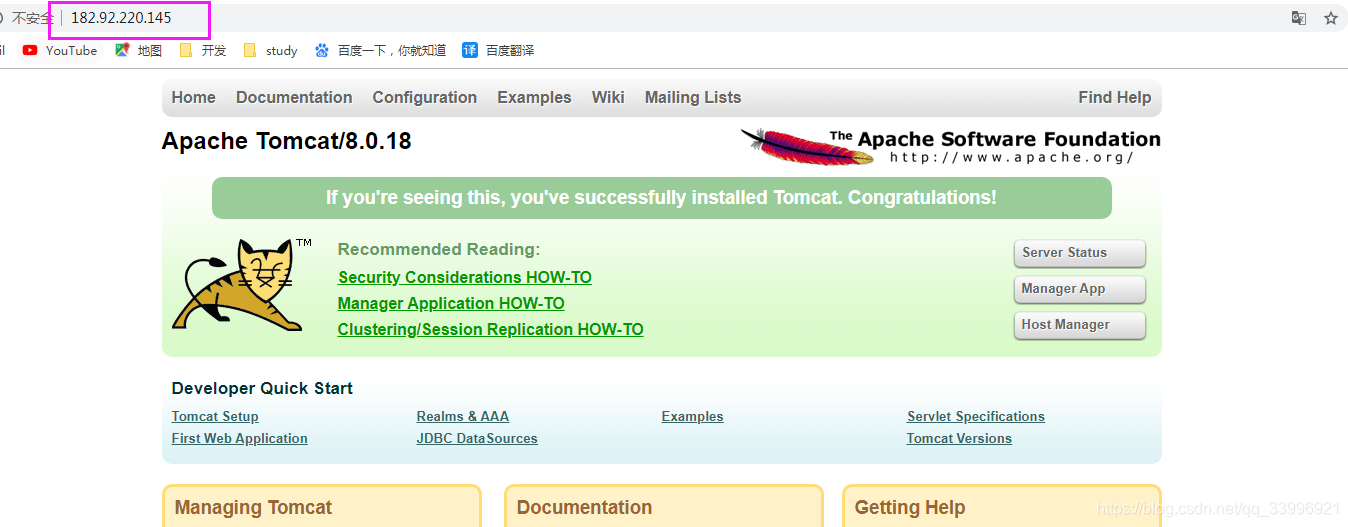Click the Managing Tomcat panel heading
Screen dimensions: 1348x527
253,507
